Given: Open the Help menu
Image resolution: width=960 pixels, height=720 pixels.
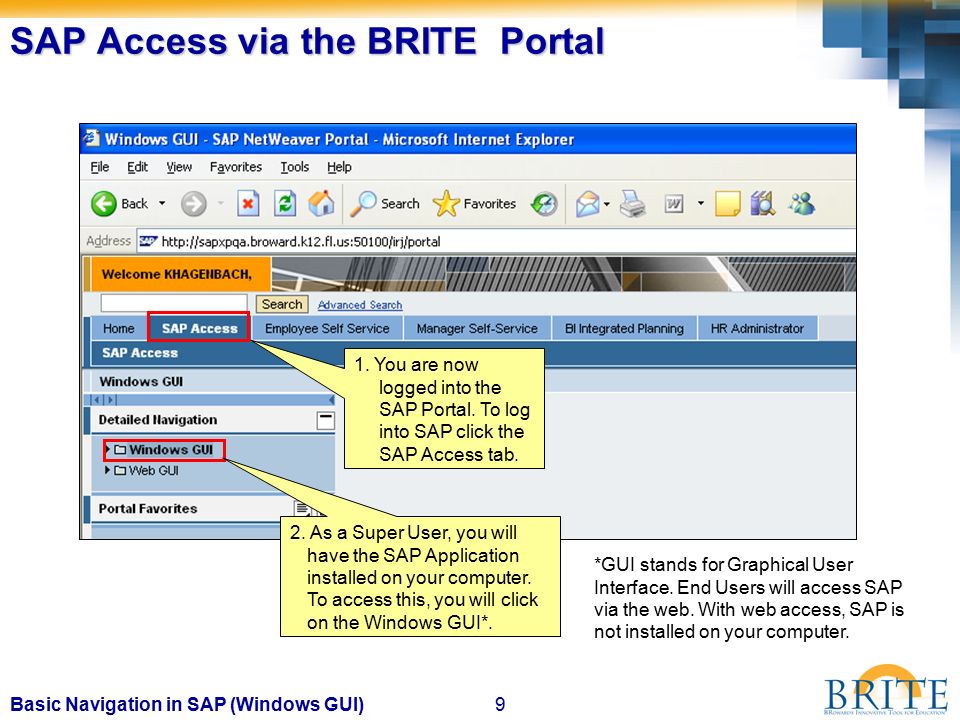Looking at the screenshot, I should [x=339, y=167].
